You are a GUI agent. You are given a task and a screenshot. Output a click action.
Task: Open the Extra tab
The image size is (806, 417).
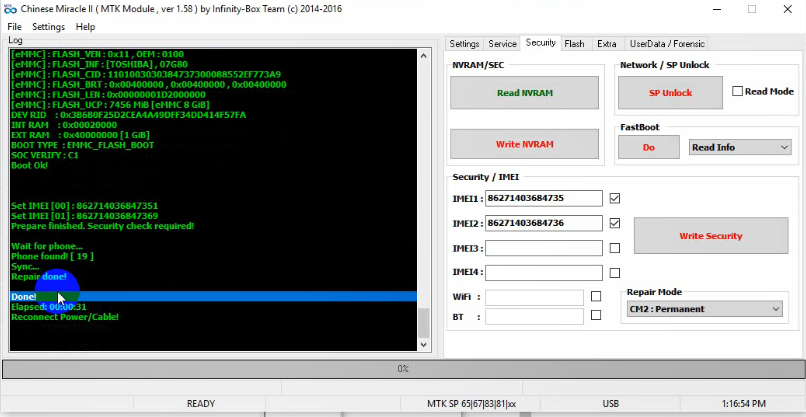coord(607,44)
